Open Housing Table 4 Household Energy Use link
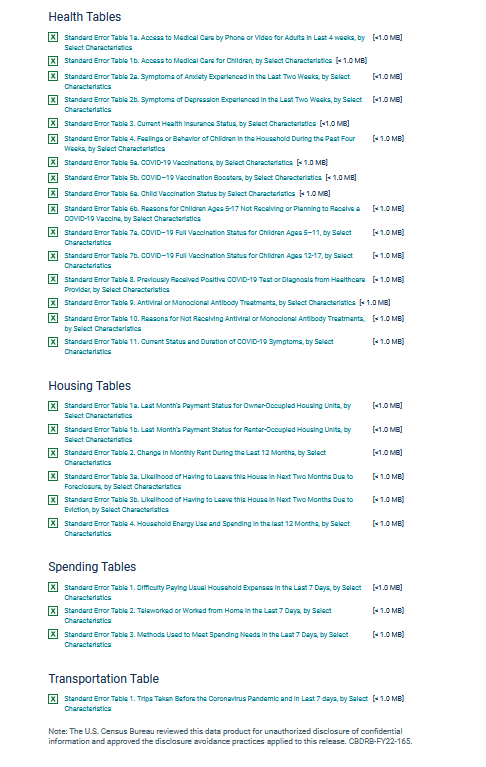This screenshot has width=486, height=767. (207, 529)
